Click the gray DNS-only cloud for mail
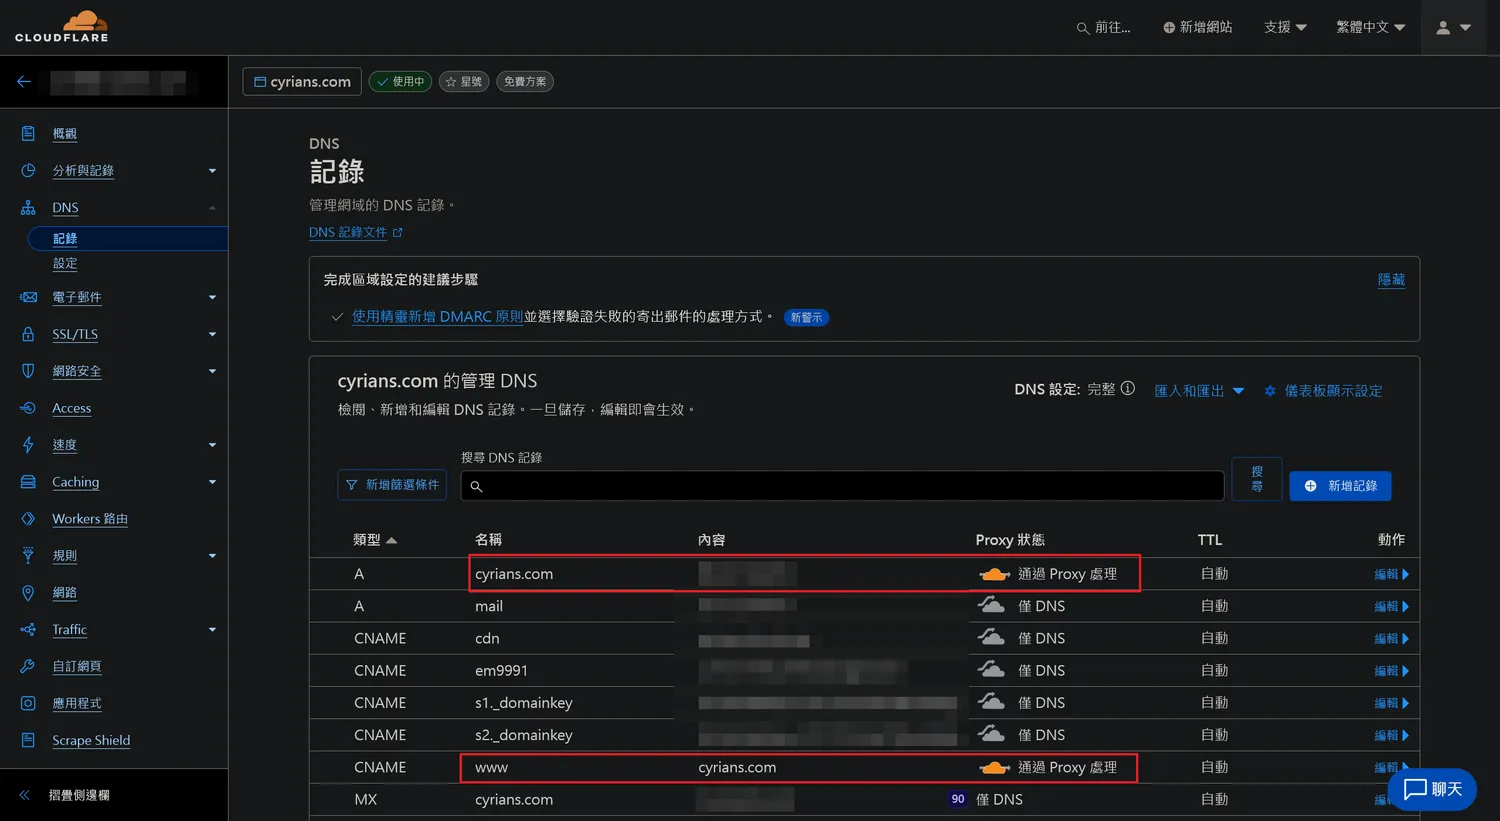Image resolution: width=1500 pixels, height=821 pixels. 991,605
